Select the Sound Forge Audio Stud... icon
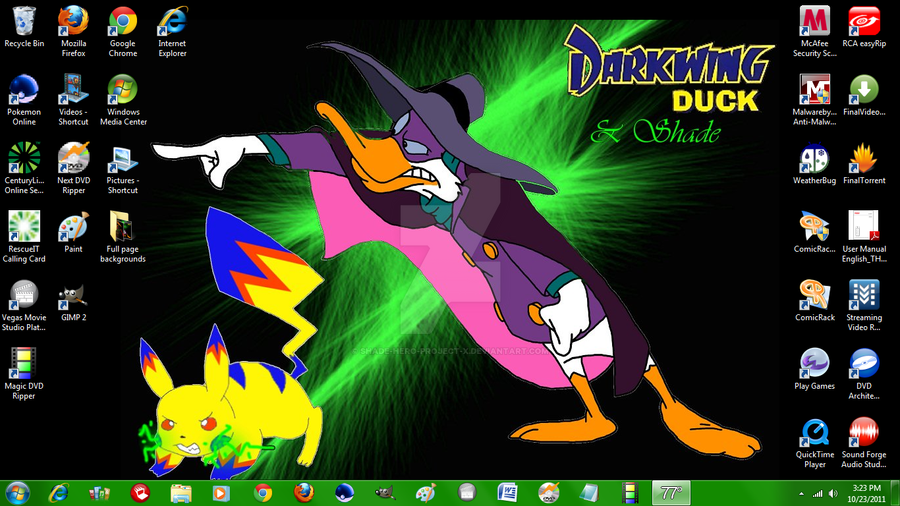Screen dimensions: 900x506 coord(864,443)
